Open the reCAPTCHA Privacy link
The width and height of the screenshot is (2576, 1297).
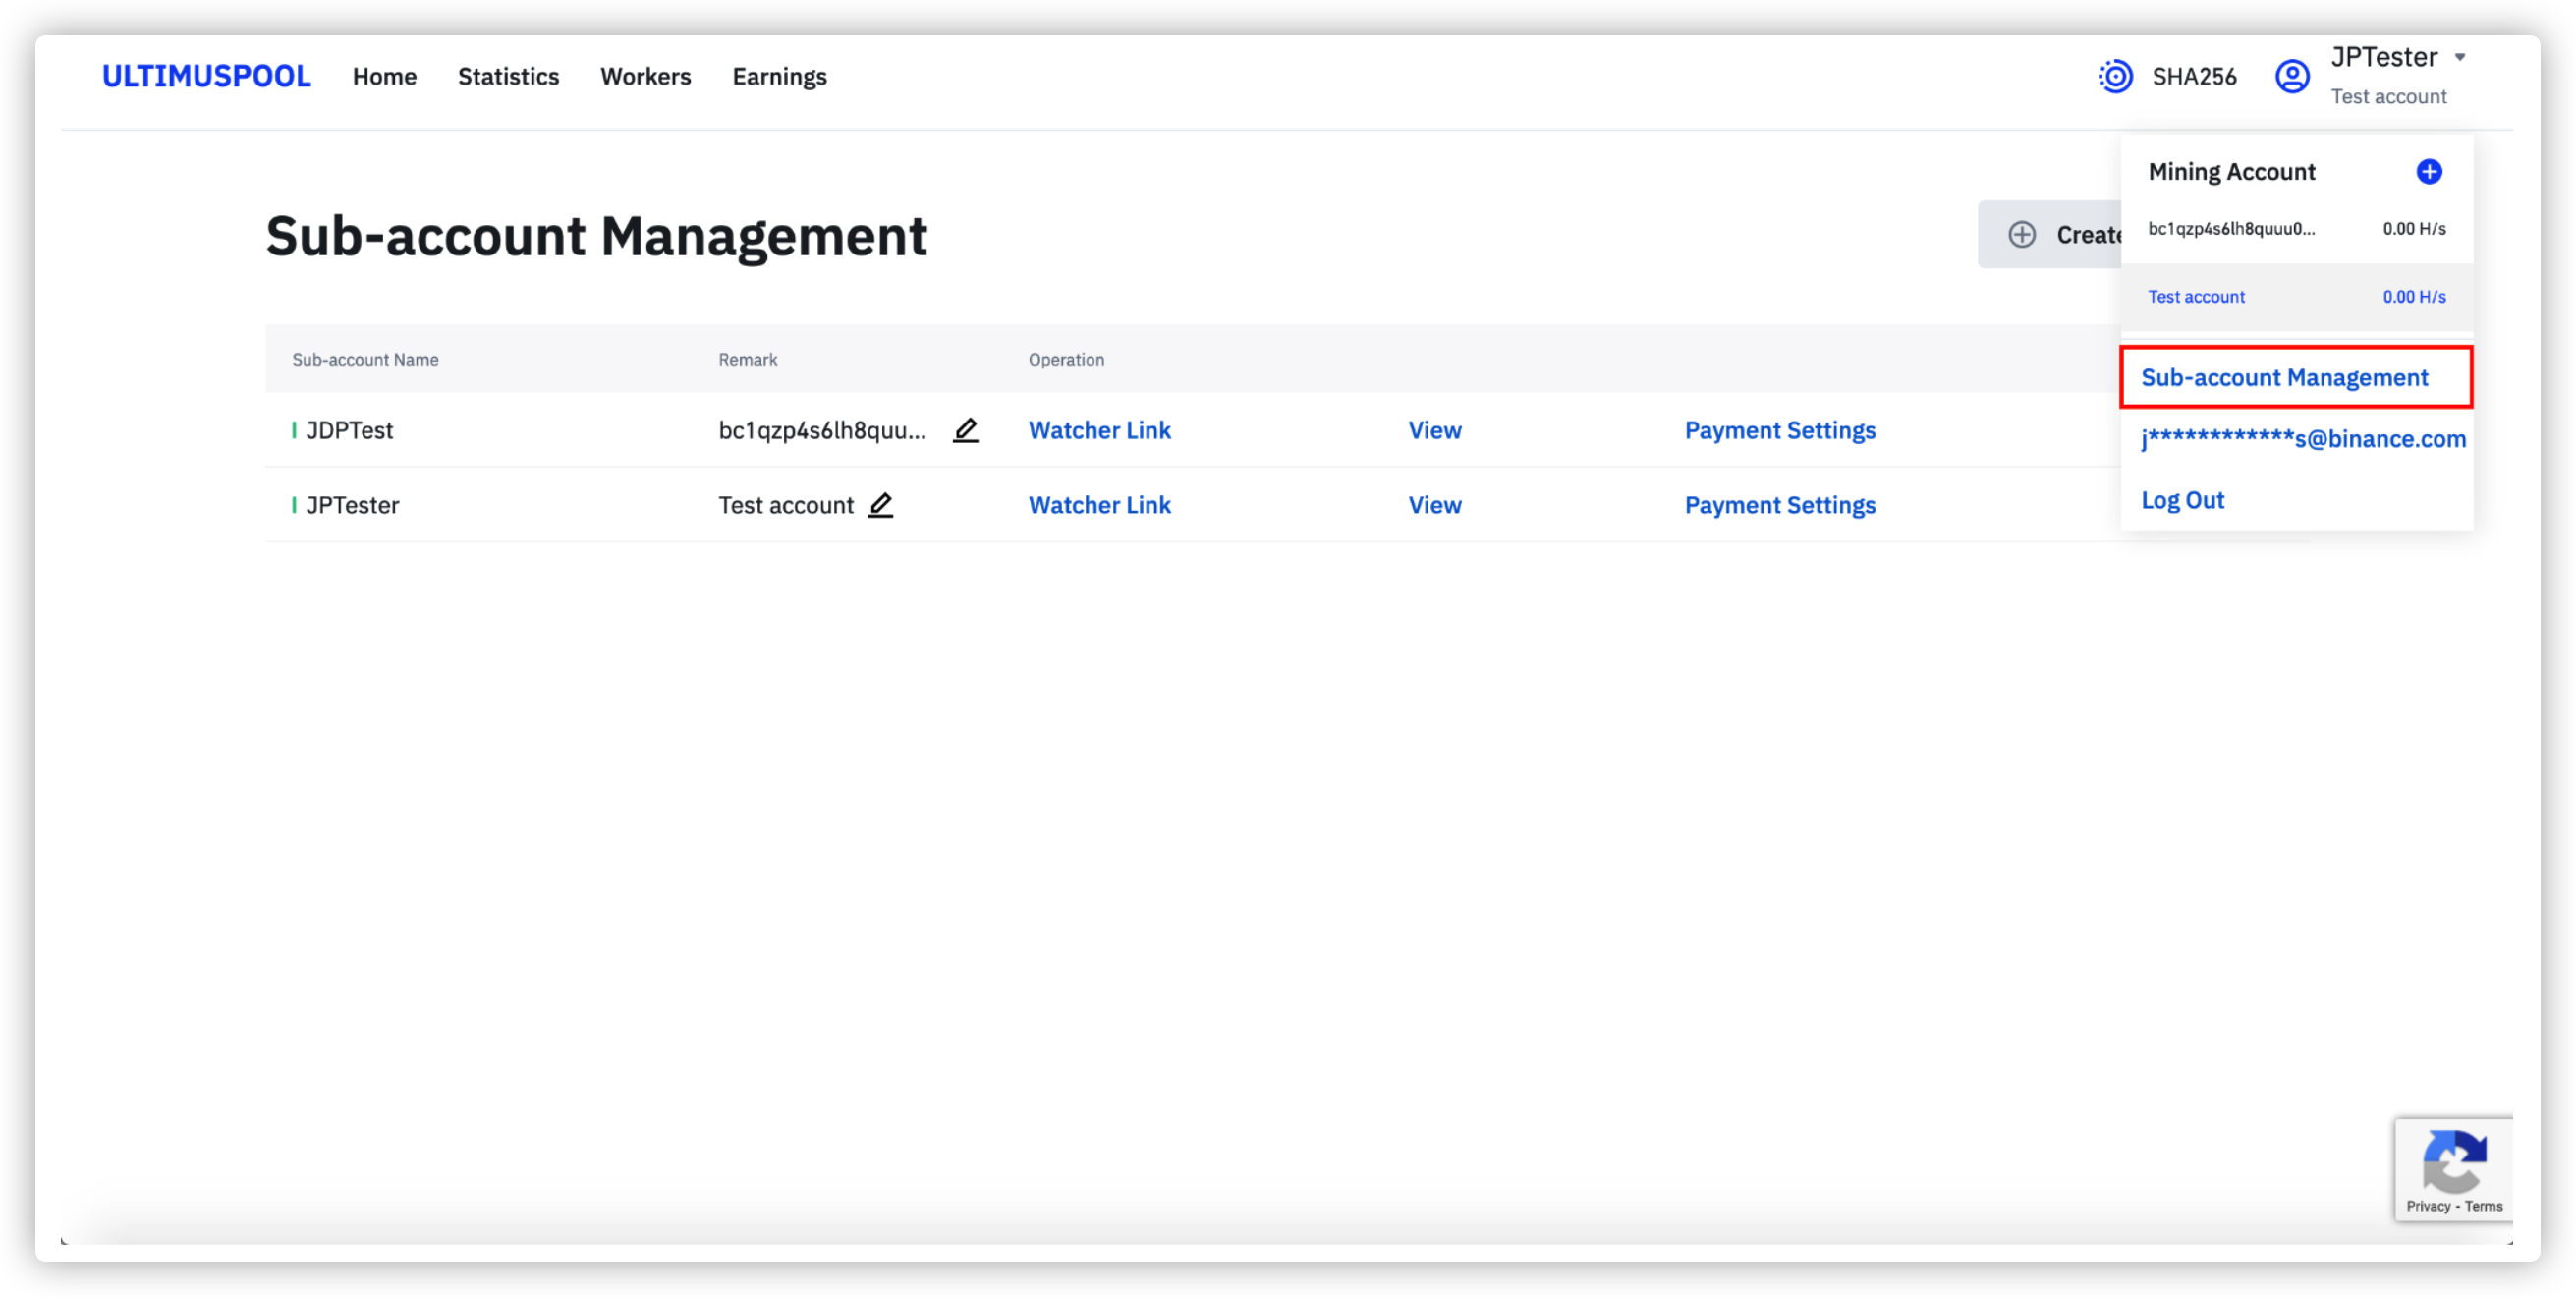pos(2427,1206)
